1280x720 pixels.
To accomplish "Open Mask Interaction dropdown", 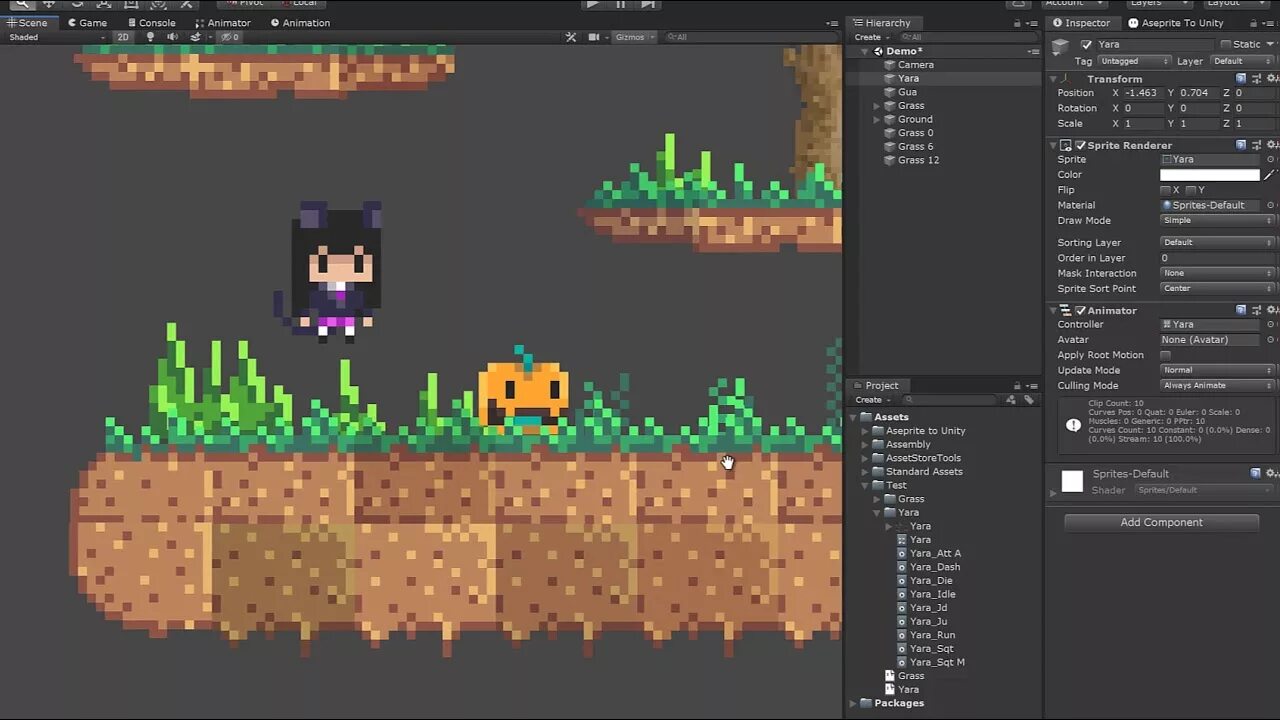I will [1217, 273].
